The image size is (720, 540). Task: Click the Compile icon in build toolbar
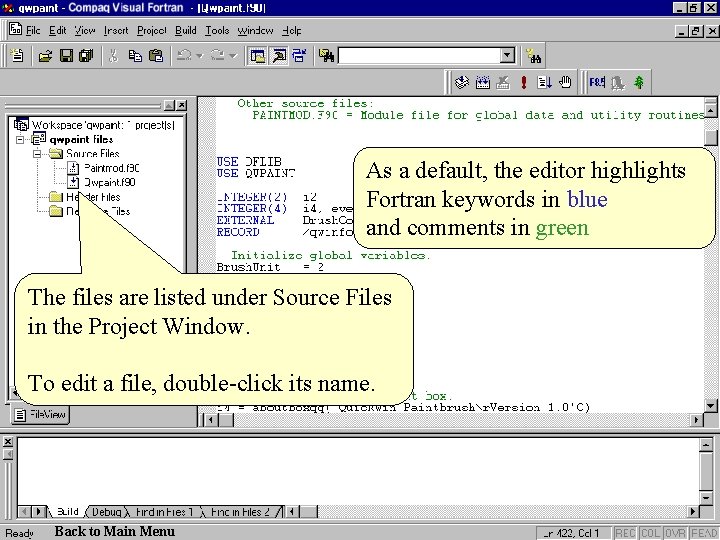(x=461, y=83)
